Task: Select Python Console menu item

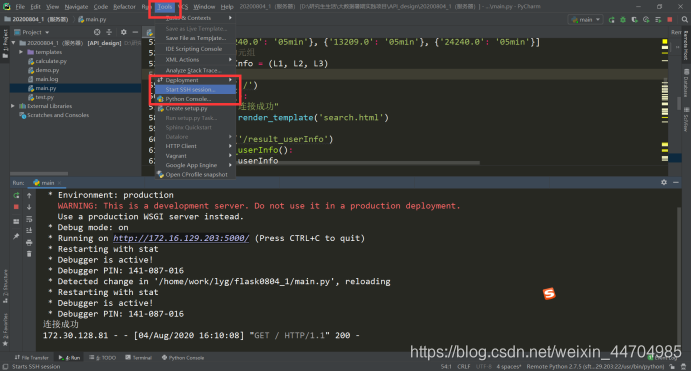Action: point(196,99)
